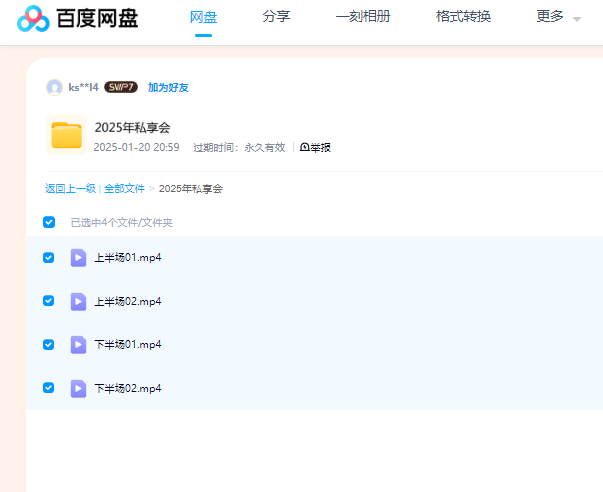Click the video icon of 下半场02.mp4
This screenshot has height=492, width=603.
pos(78,388)
